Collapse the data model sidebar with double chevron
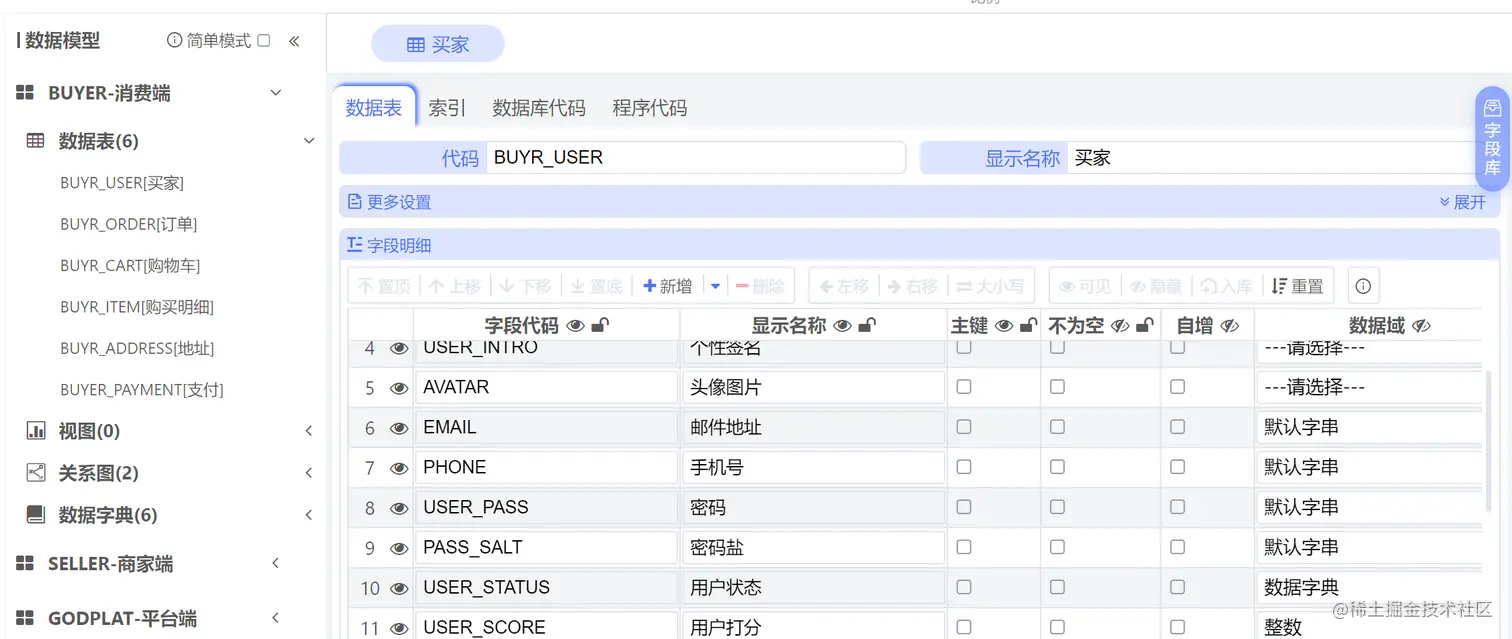This screenshot has height=639, width=1512. (294, 41)
